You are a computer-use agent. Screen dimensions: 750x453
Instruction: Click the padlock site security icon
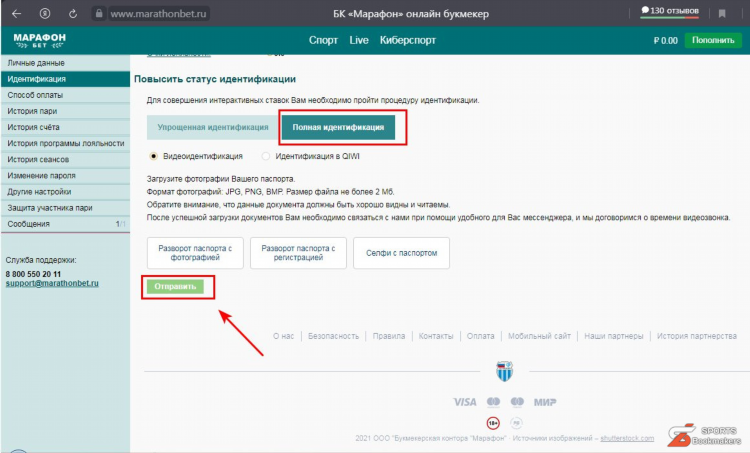[x=99, y=13]
